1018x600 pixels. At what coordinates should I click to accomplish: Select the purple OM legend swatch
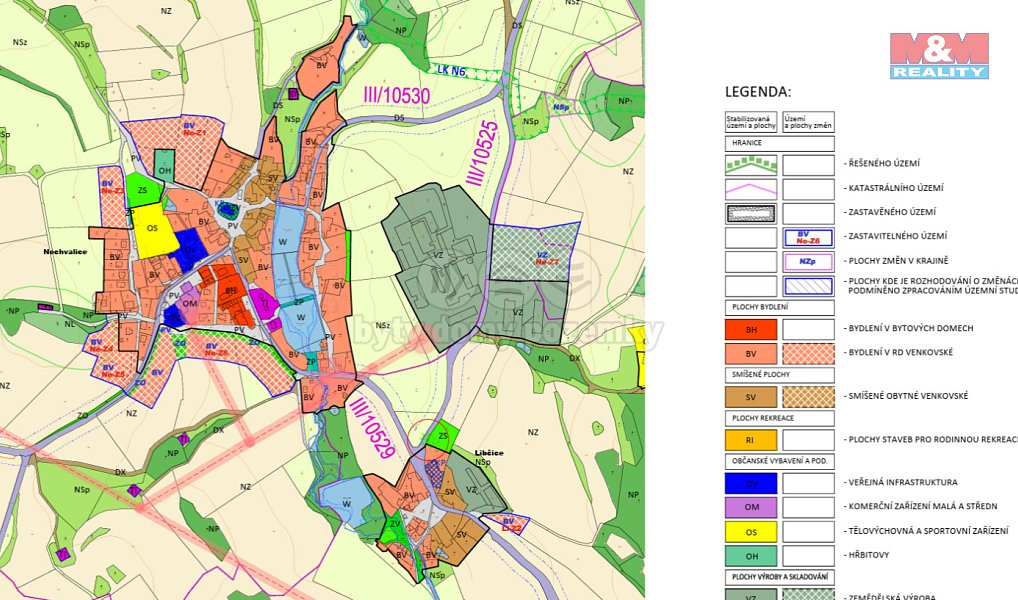751,507
